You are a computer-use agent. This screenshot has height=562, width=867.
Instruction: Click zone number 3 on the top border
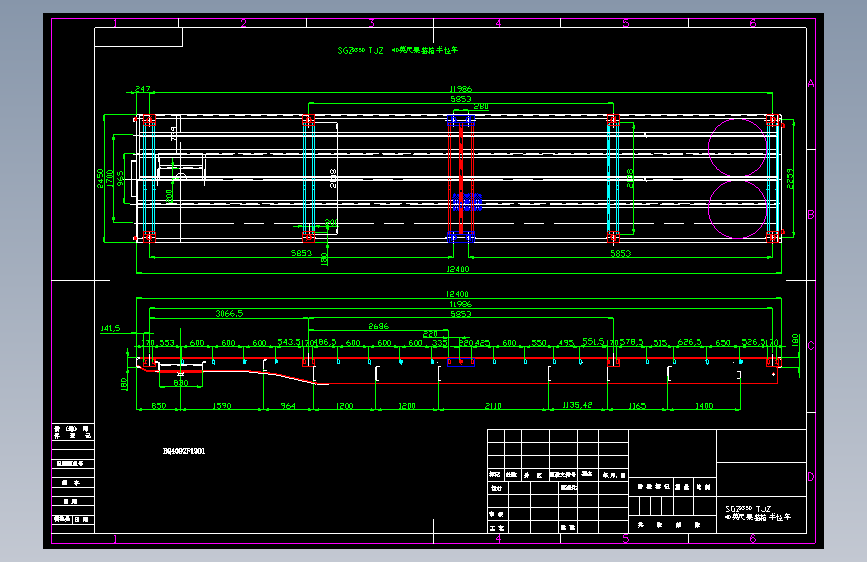point(371,22)
